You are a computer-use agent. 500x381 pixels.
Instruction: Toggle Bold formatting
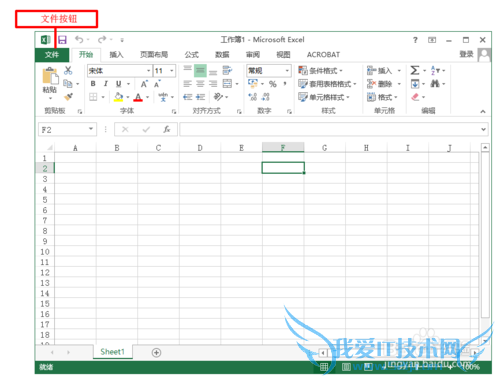[x=93, y=84]
